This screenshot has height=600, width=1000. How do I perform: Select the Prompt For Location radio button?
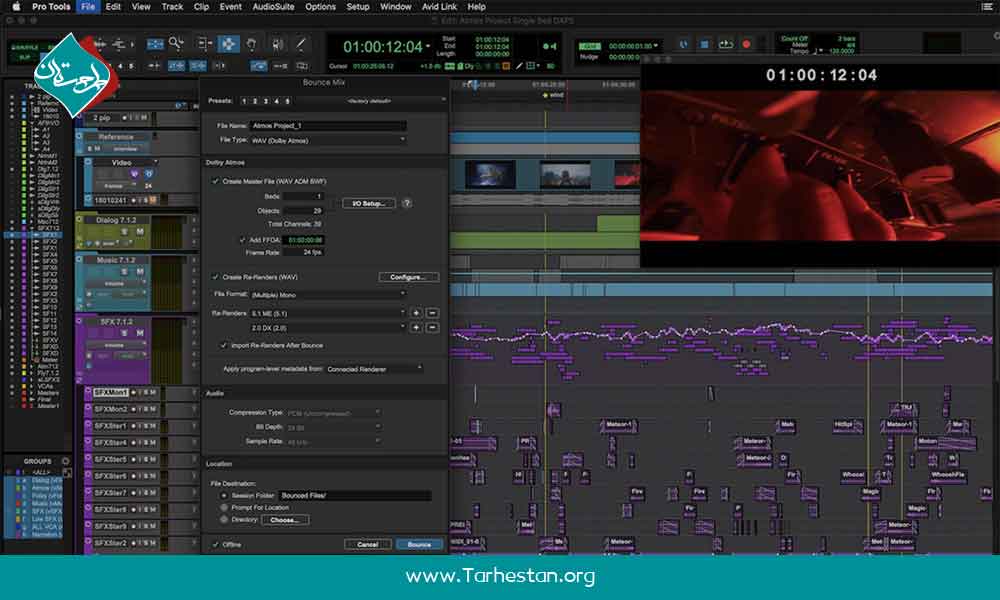(x=224, y=508)
